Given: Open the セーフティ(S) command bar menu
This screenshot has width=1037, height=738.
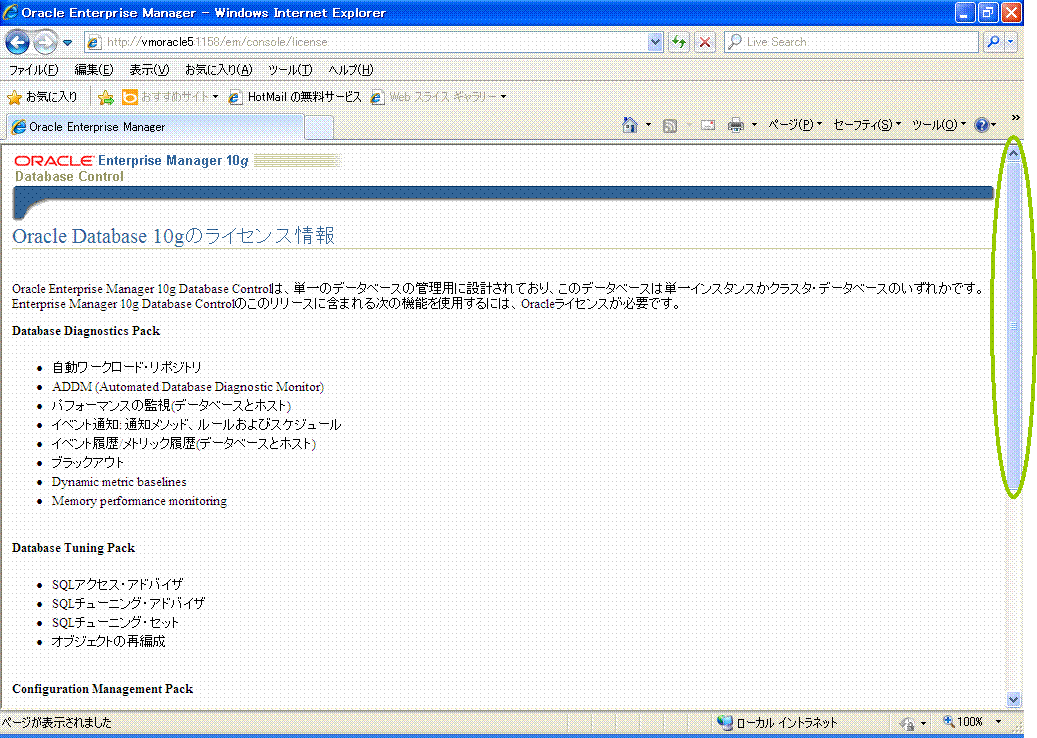Looking at the screenshot, I should [x=866, y=125].
